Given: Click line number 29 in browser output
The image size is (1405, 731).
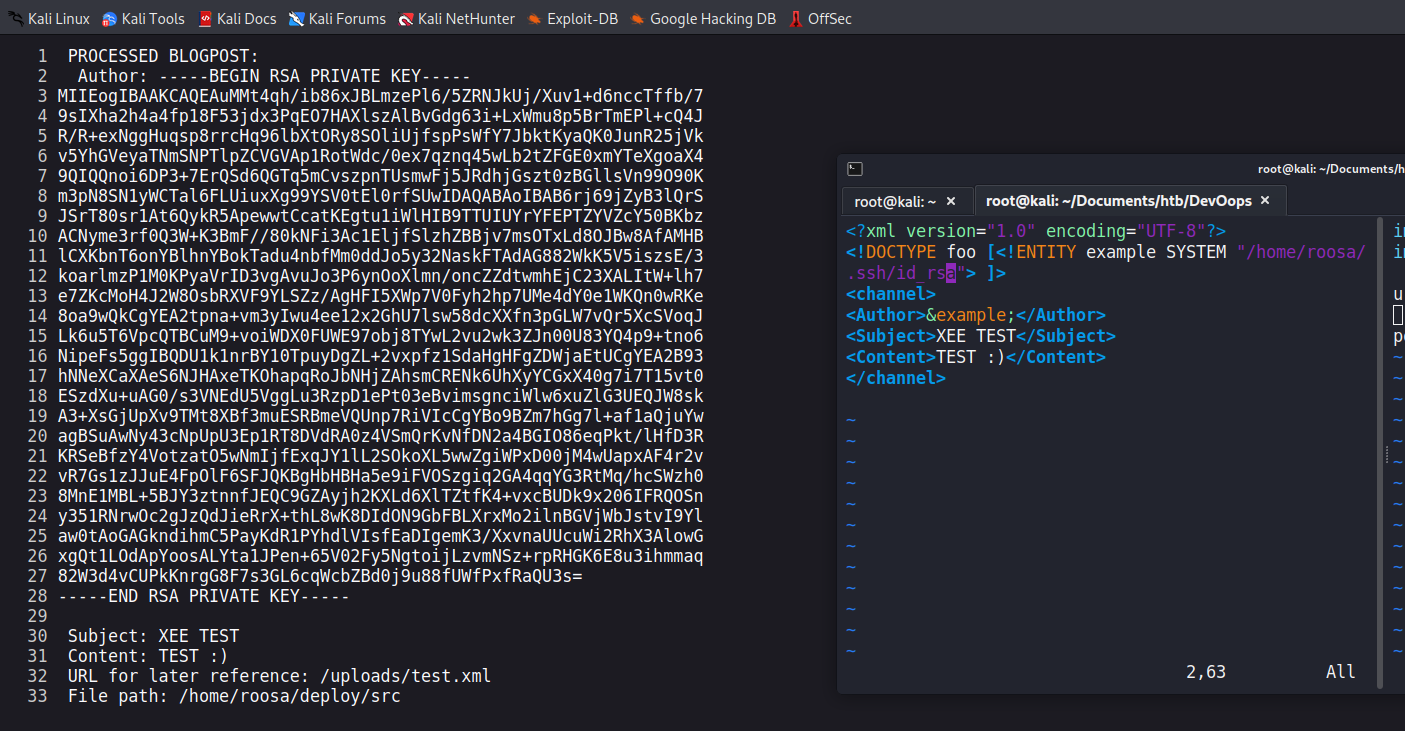Looking at the screenshot, I should pyautogui.click(x=38, y=616).
